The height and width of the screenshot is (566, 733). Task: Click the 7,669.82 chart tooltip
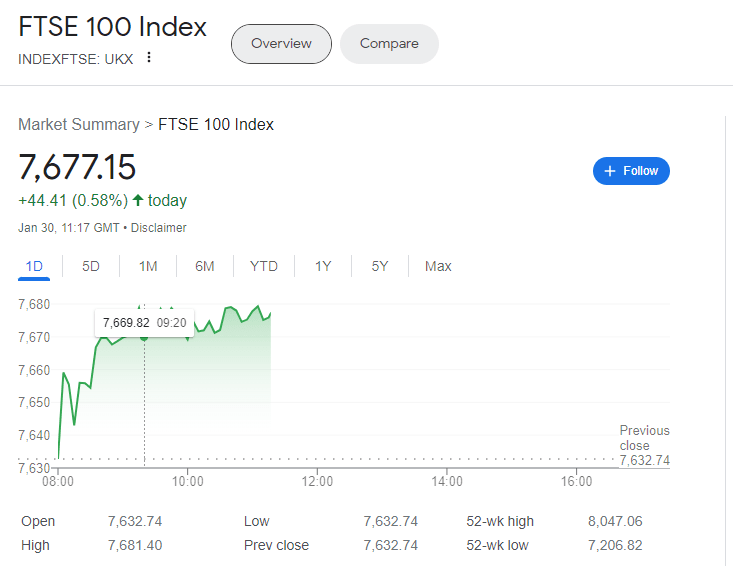tap(144, 322)
